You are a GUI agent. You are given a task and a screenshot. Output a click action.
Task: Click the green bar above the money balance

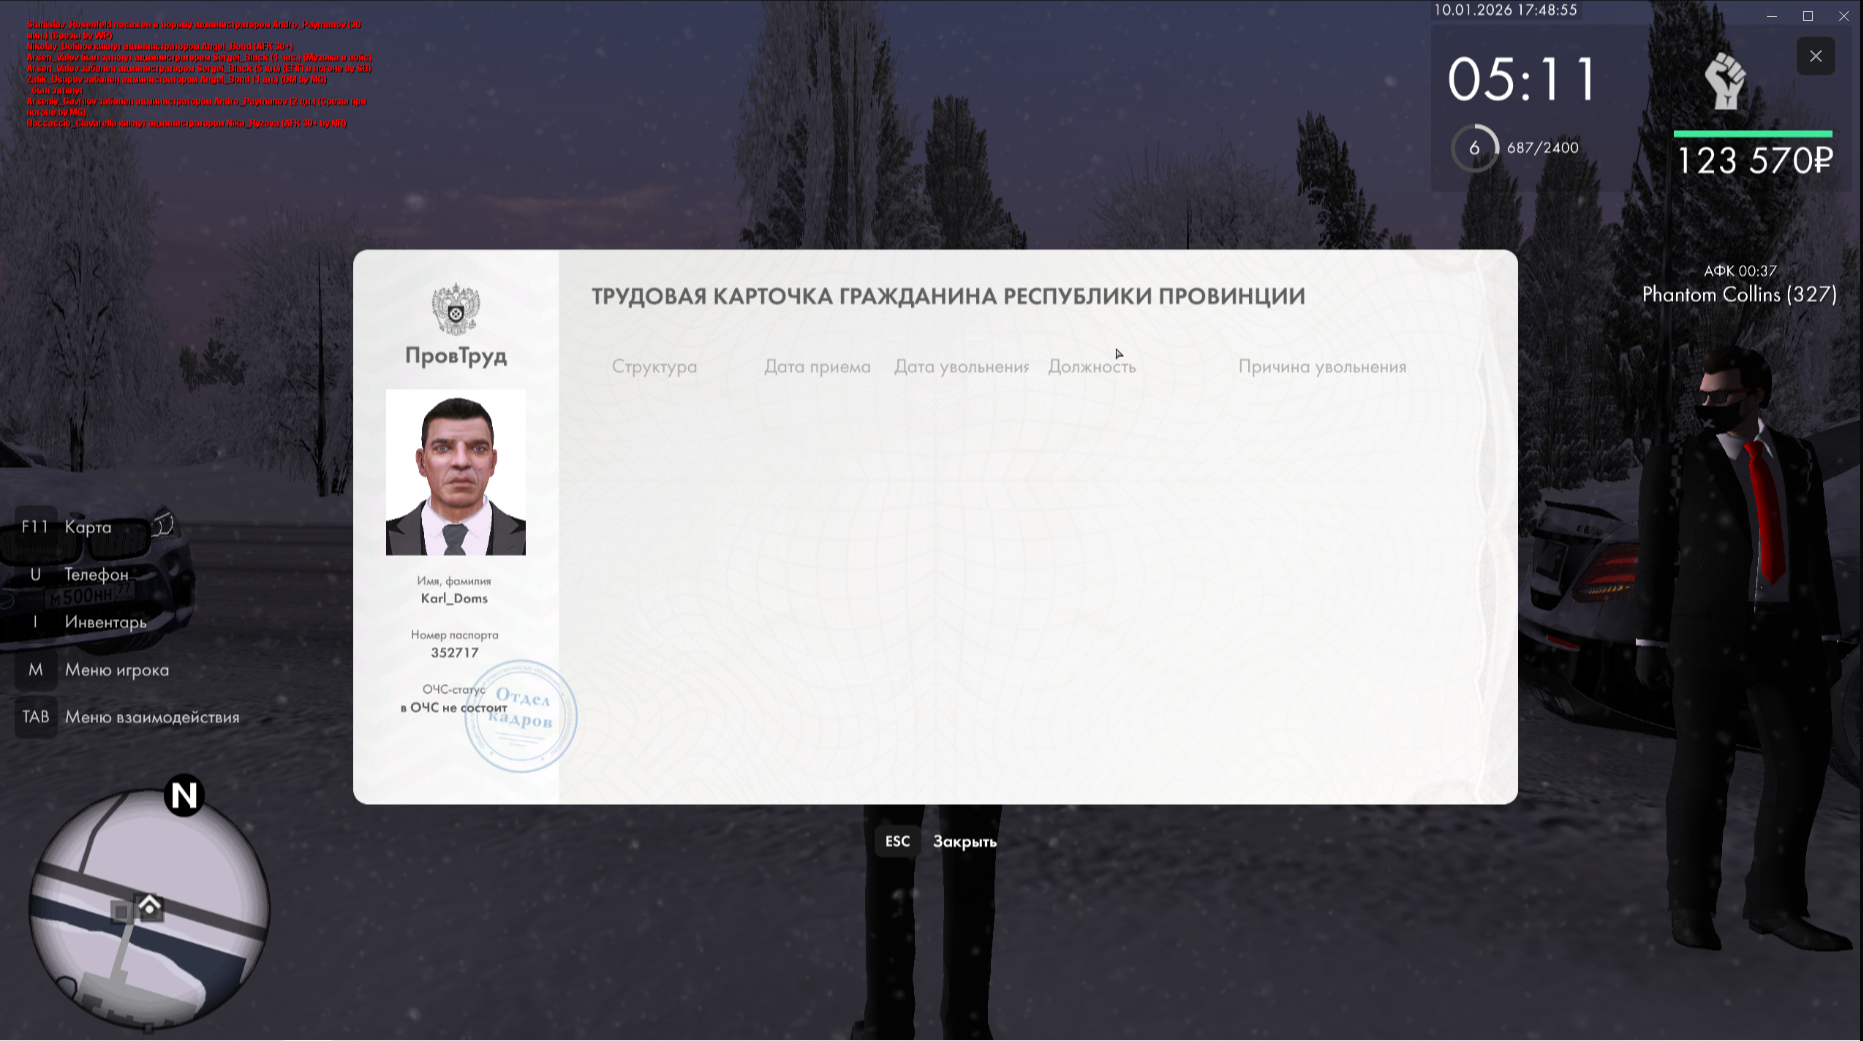click(1752, 133)
